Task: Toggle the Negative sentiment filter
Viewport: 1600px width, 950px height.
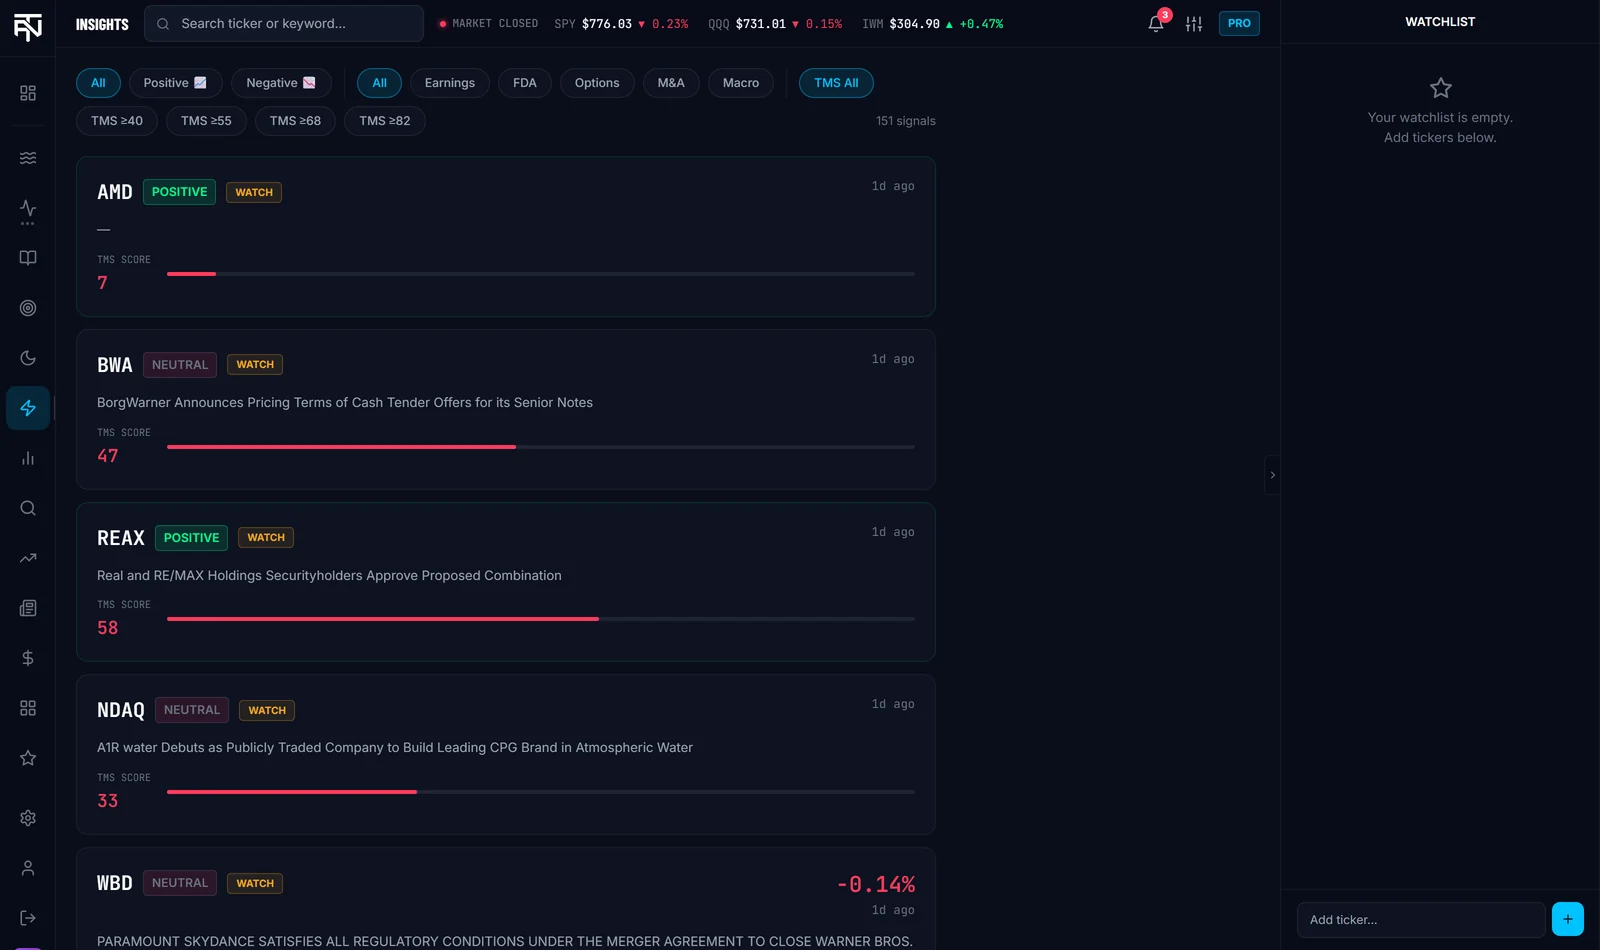Action: (281, 83)
